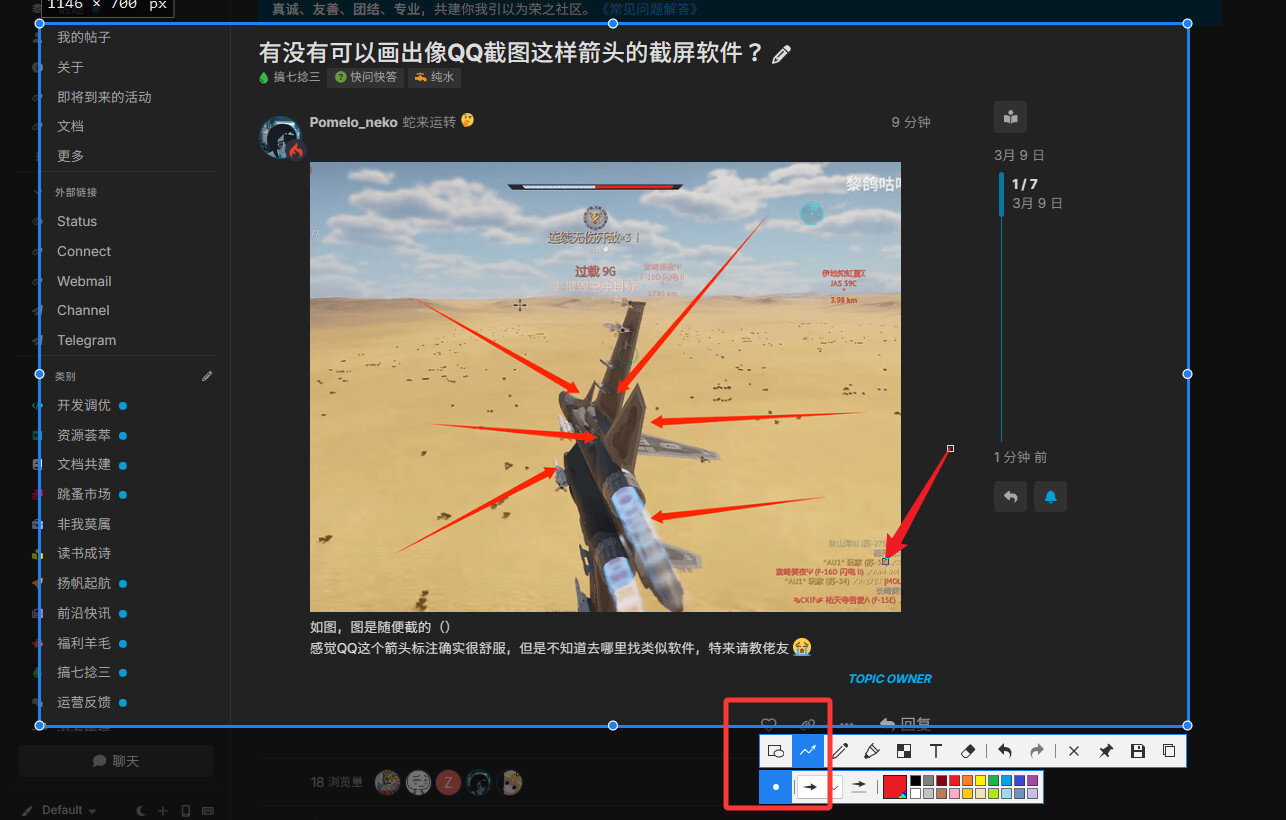This screenshot has width=1286, height=820.
Task: Select the pencil freehand drawing tool
Action: [840, 751]
